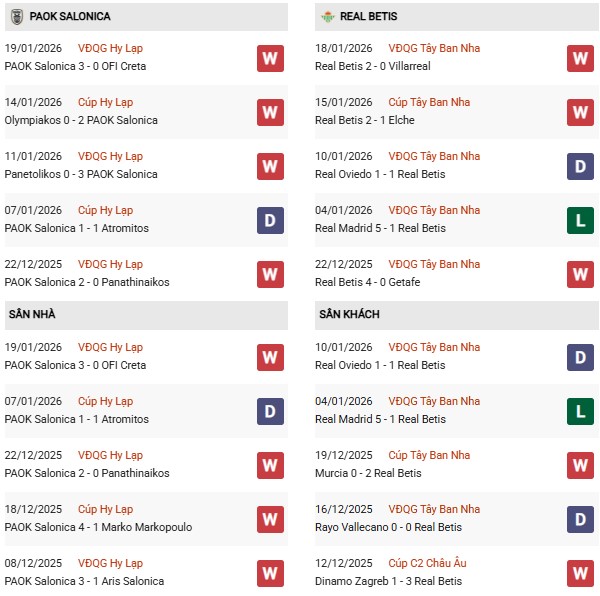Click the D badge for Rayo Vallecano 0-0 Betis

[x=580, y=519]
